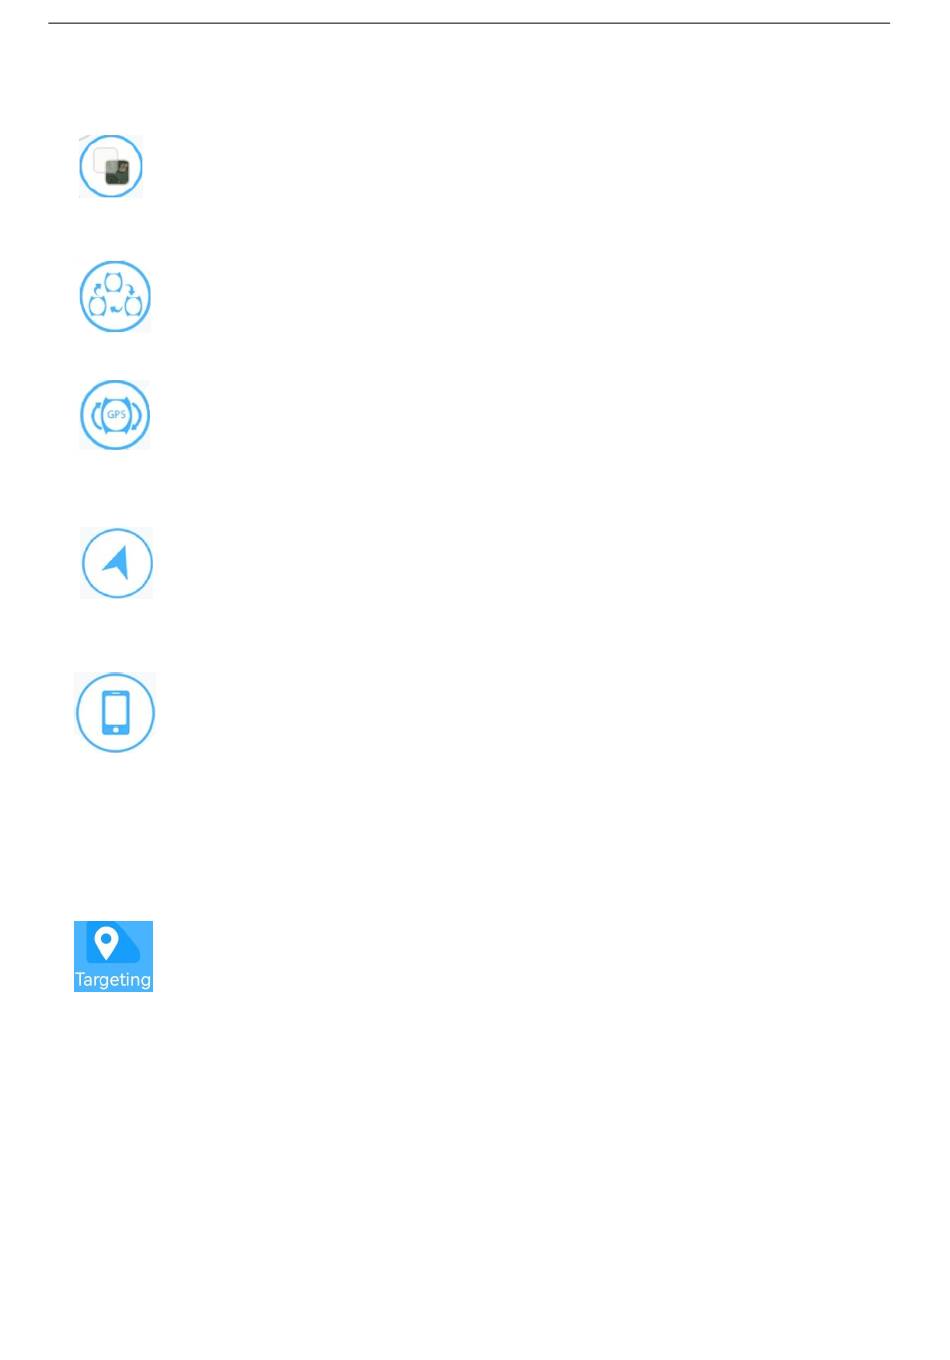Viewport: 950px width, 1360px height.
Task: Select the satellite map thumbnail square
Action: [118, 173]
